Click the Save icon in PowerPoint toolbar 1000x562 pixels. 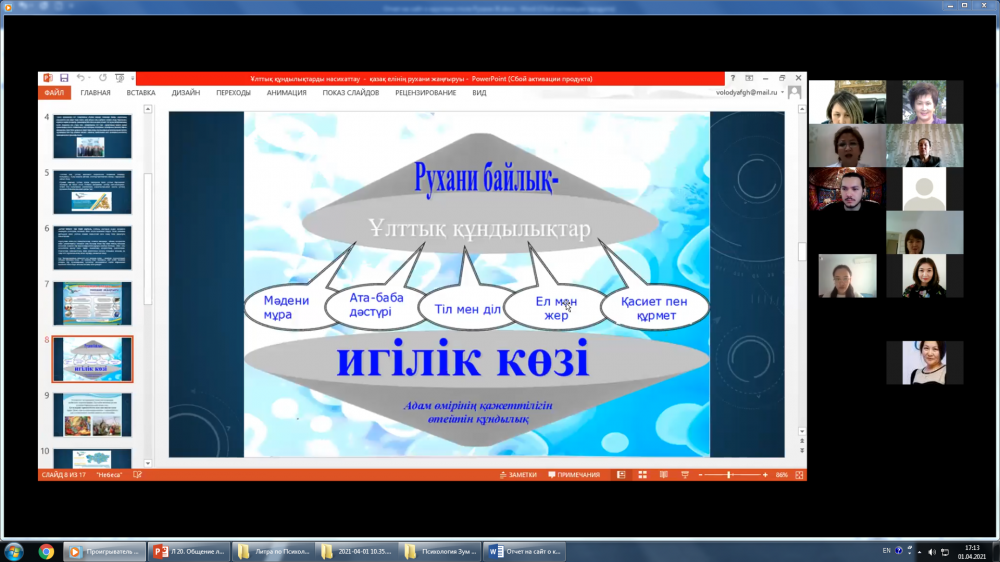[64, 78]
